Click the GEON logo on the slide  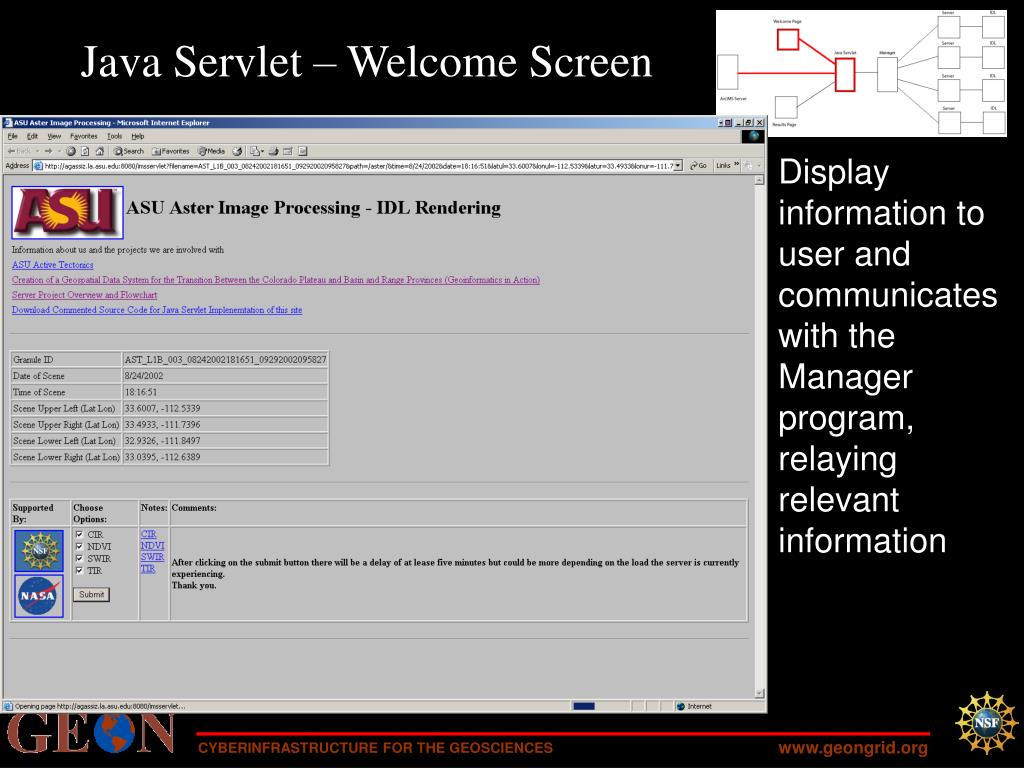90,733
